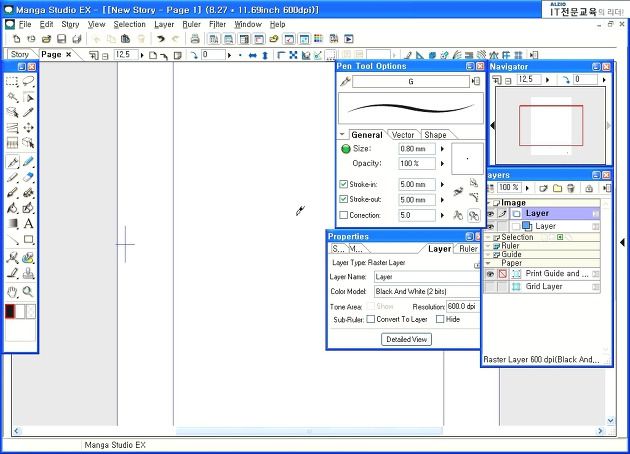Click the color palette grid icon in toolbar
Viewport: 630px width, 454px height.
click(x=318, y=39)
